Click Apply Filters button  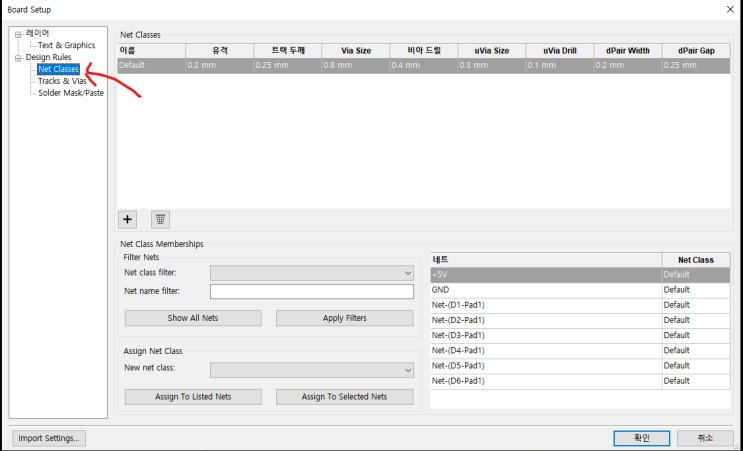pos(344,318)
